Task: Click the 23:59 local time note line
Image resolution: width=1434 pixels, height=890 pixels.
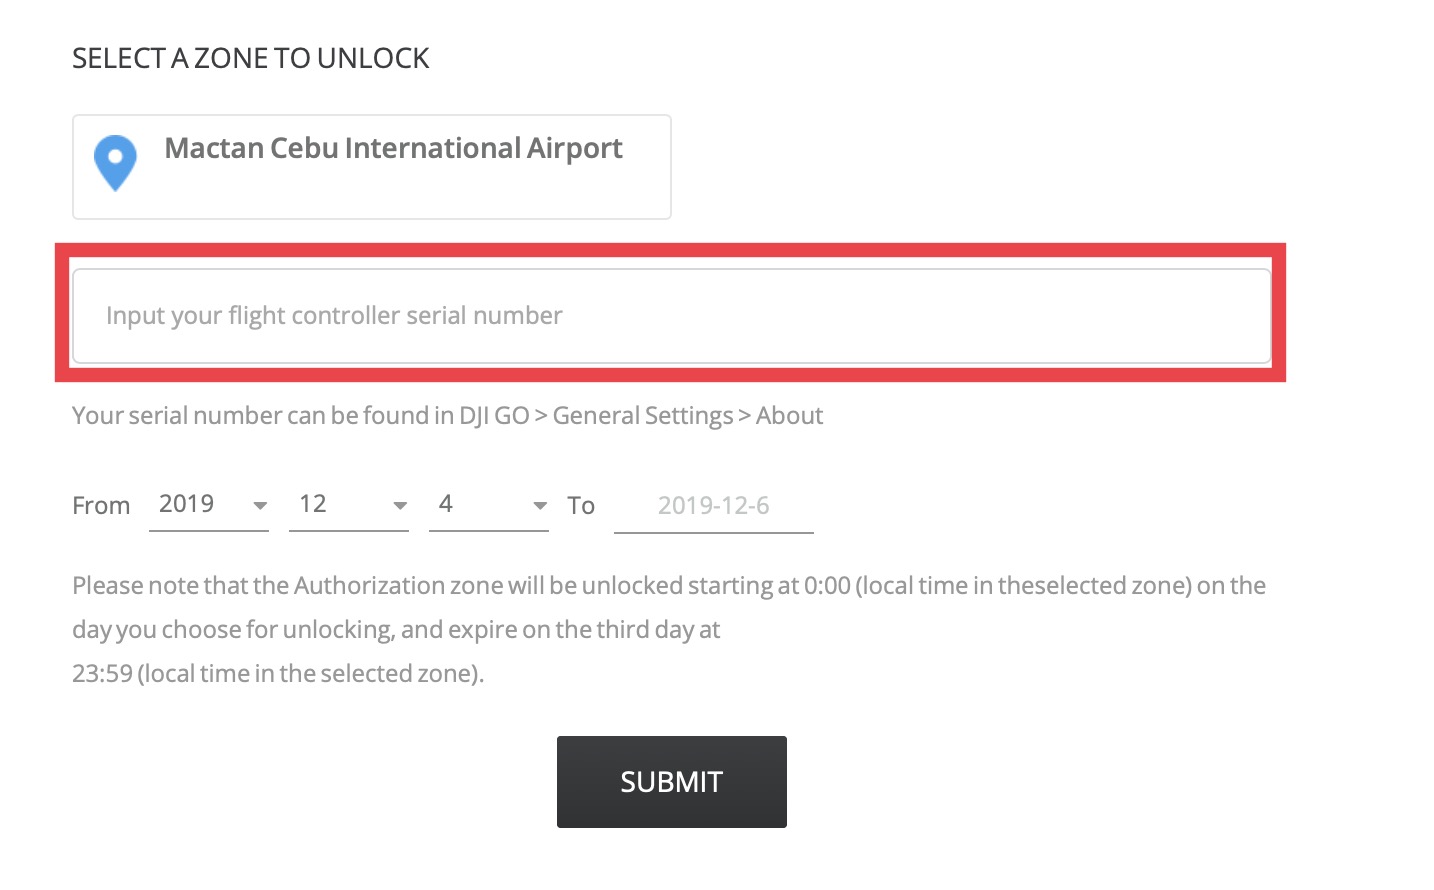Action: coord(278,674)
